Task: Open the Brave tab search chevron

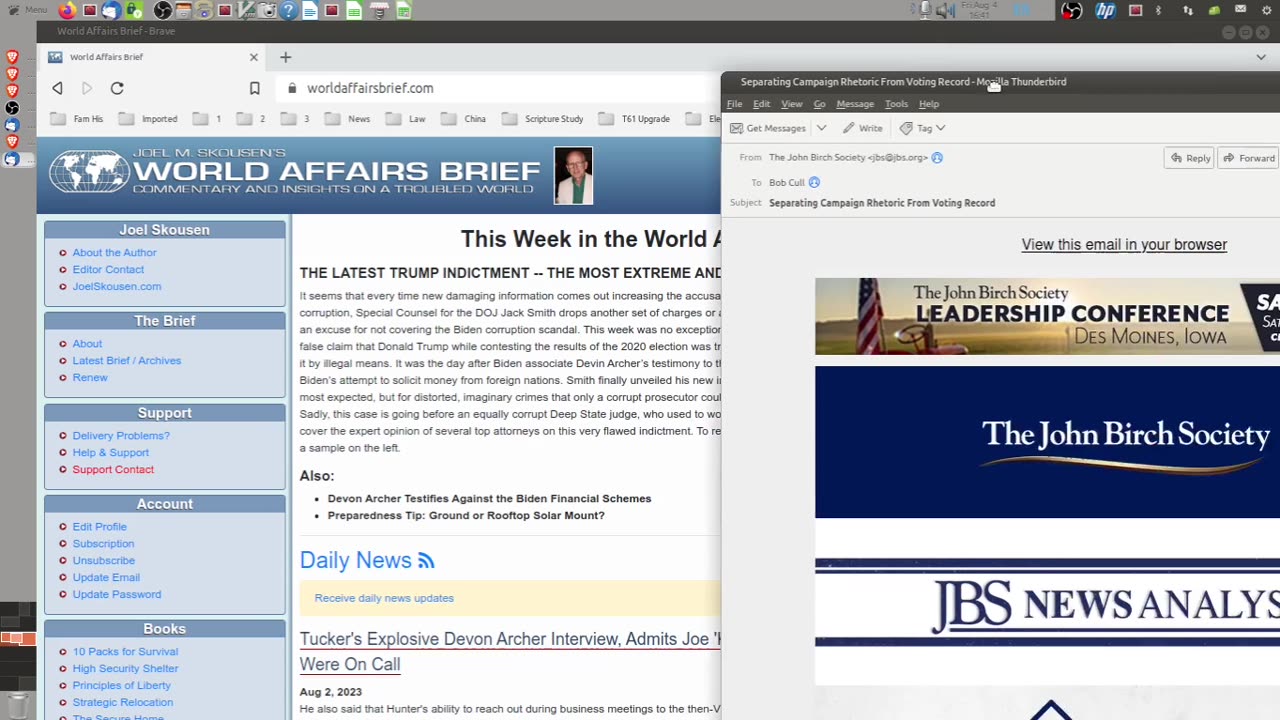Action: (x=1261, y=57)
